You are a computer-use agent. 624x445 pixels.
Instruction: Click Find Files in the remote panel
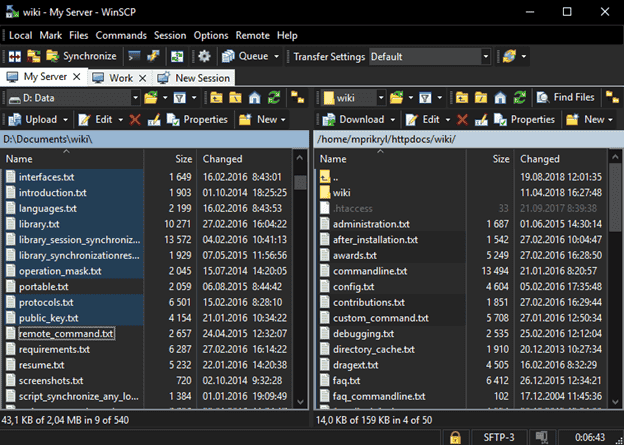pyautogui.click(x=564, y=98)
